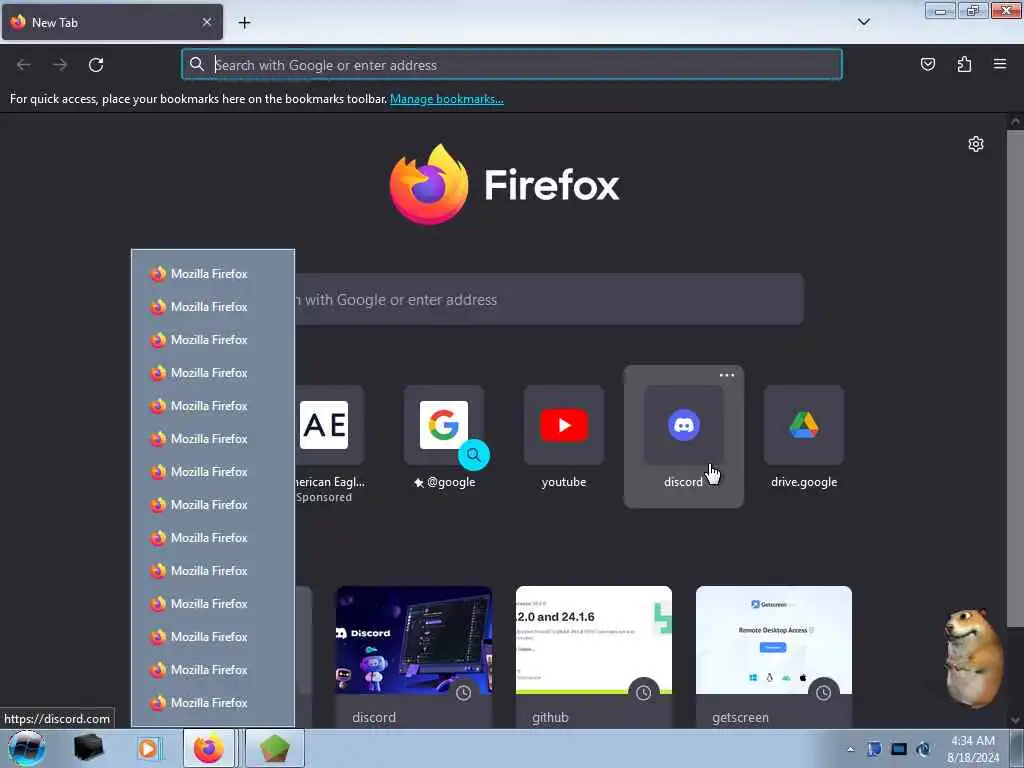This screenshot has width=1024, height=768.
Task: Click the blue monitor tray icon
Action: tap(899, 749)
